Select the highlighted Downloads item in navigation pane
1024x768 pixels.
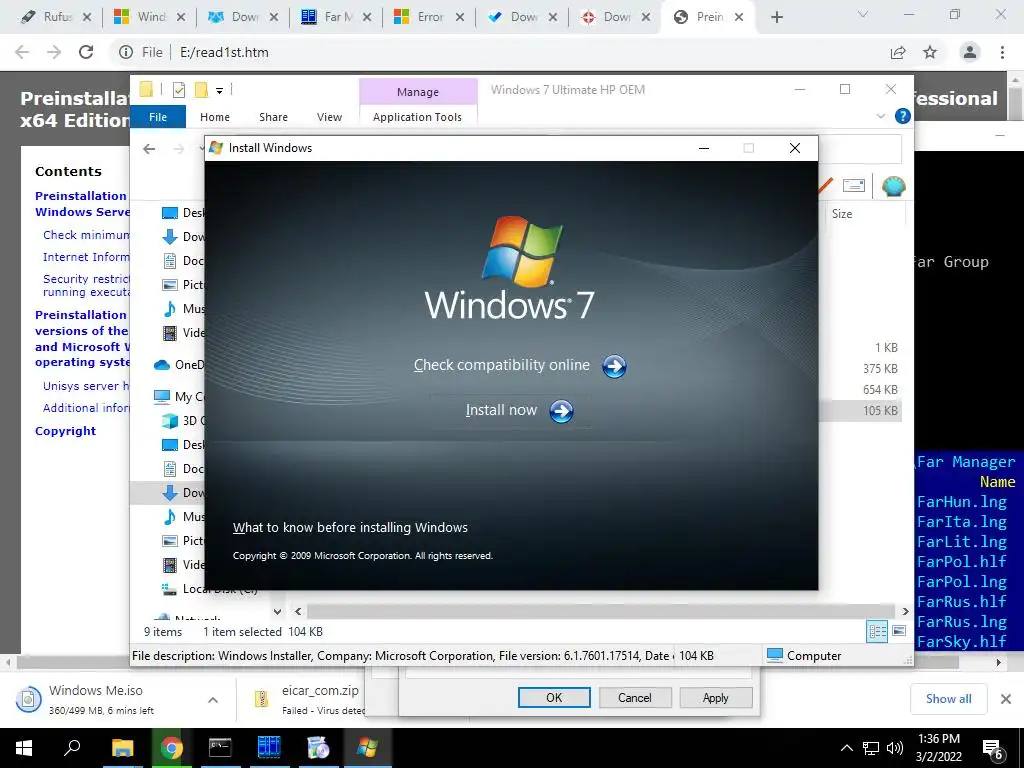[168, 492]
